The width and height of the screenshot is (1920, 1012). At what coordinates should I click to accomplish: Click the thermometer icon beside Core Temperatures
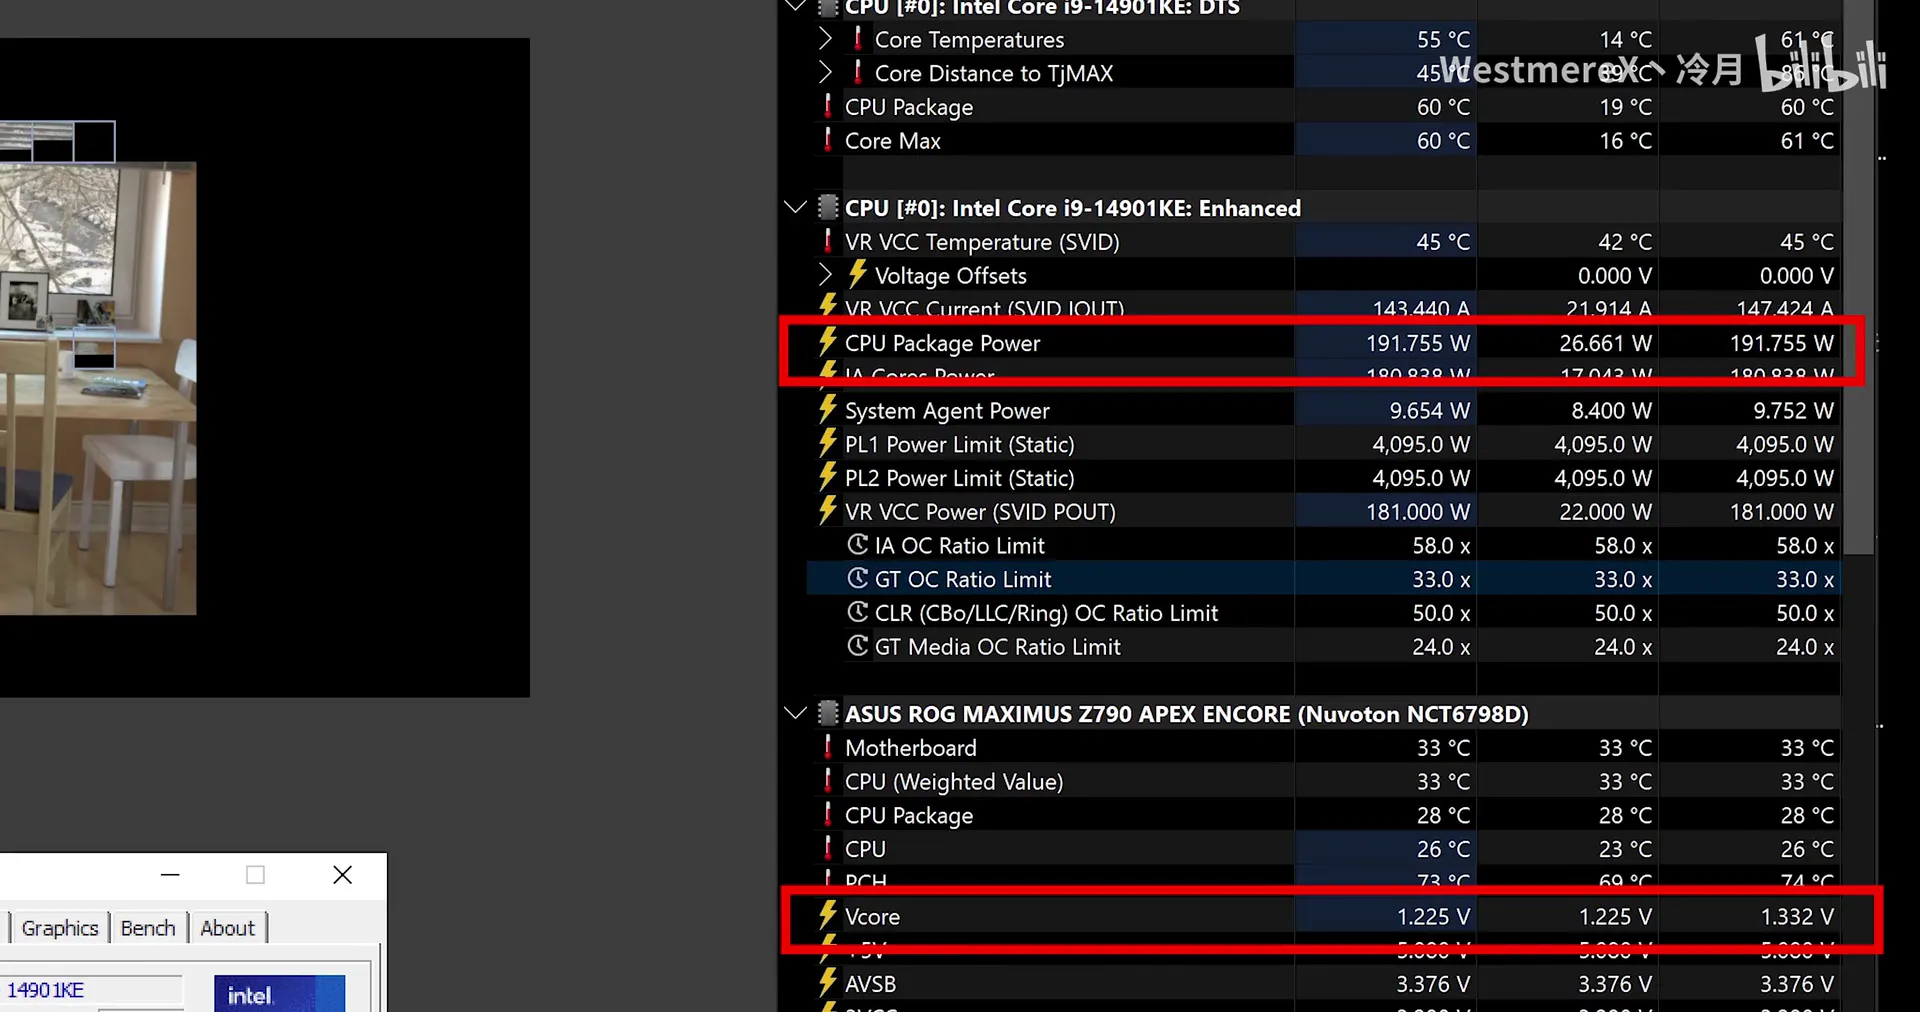(x=857, y=38)
